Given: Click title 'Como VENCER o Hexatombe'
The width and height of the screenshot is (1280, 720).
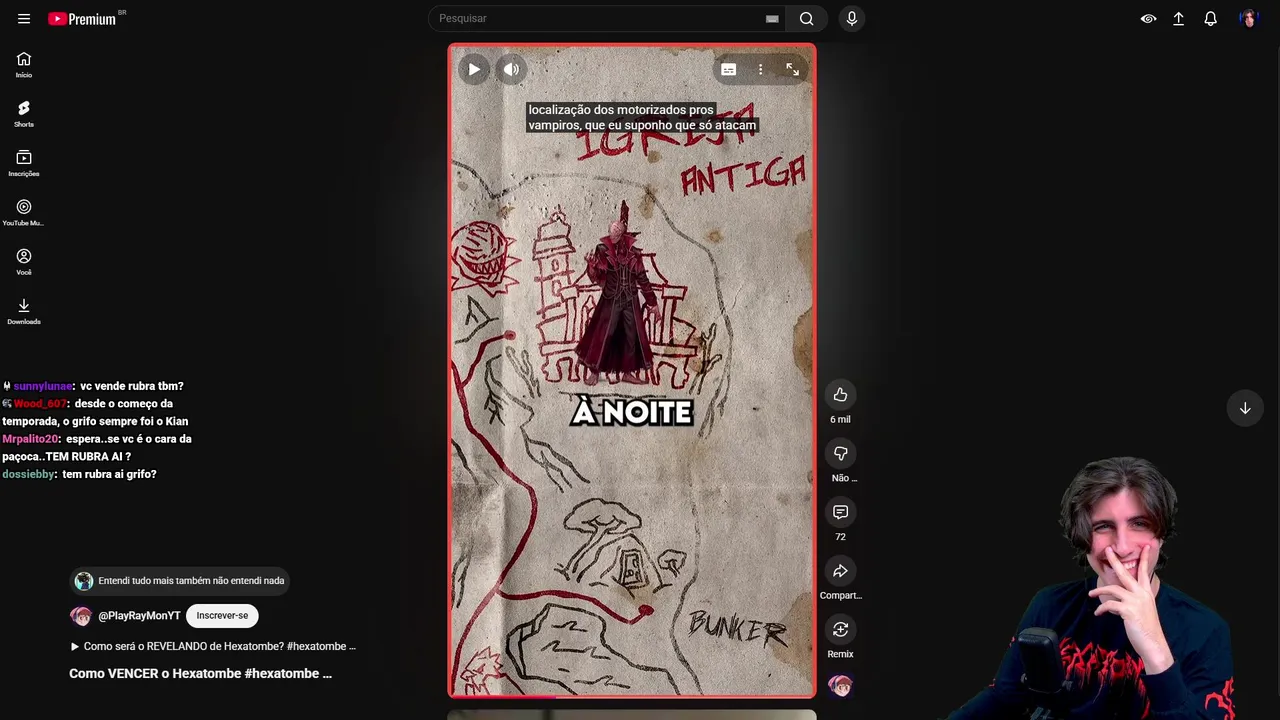Looking at the screenshot, I should pyautogui.click(x=200, y=674).
